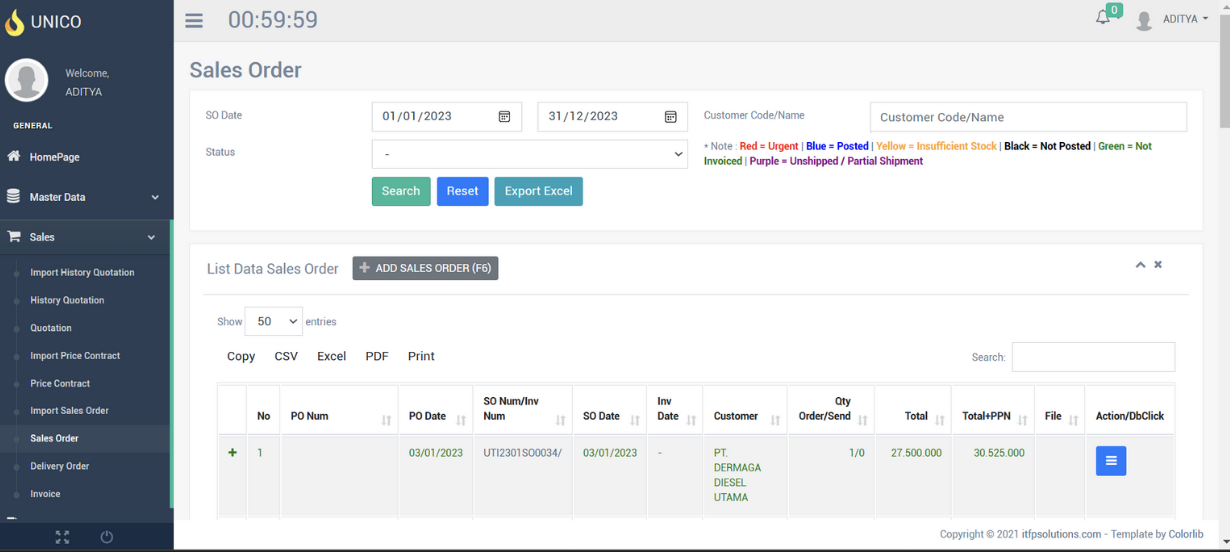Image resolution: width=1230 pixels, height=552 pixels.
Task: Collapse the List Data panel with chevron
Action: click(x=1140, y=265)
